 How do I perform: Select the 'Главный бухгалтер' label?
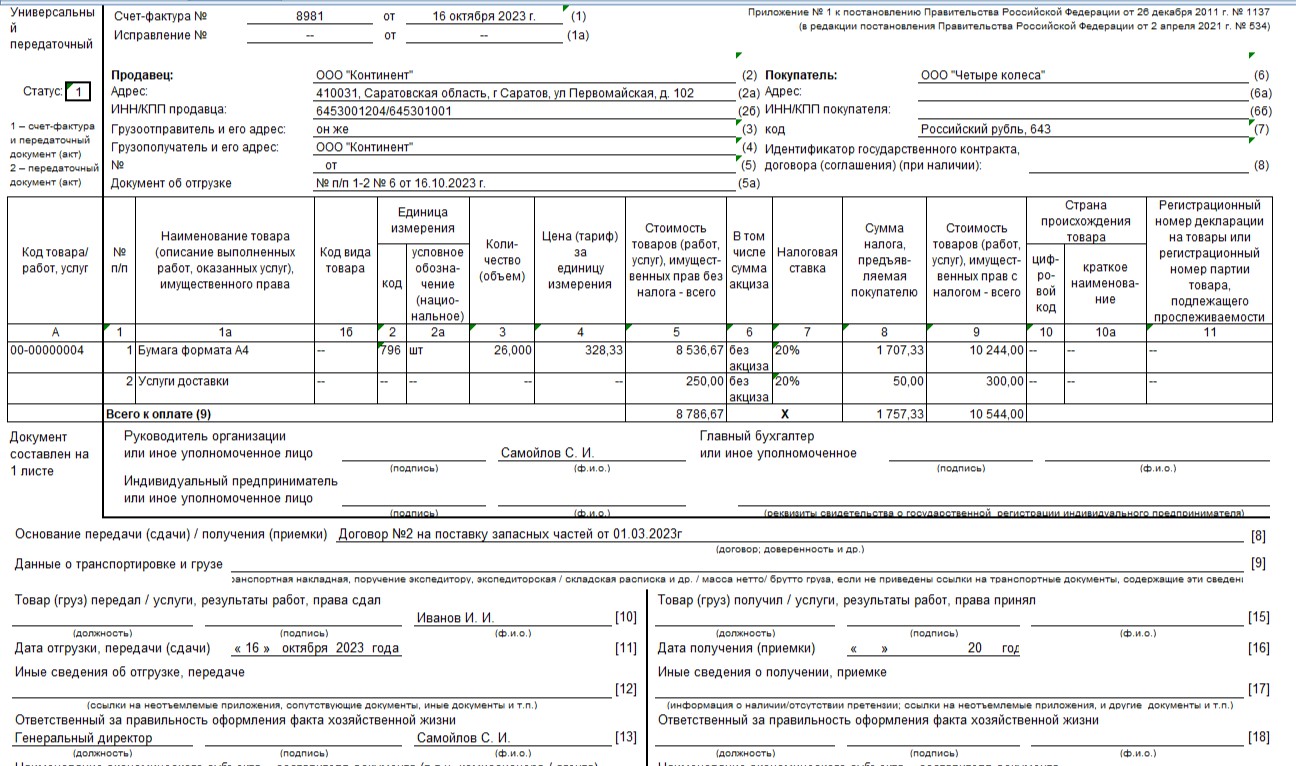pos(757,436)
